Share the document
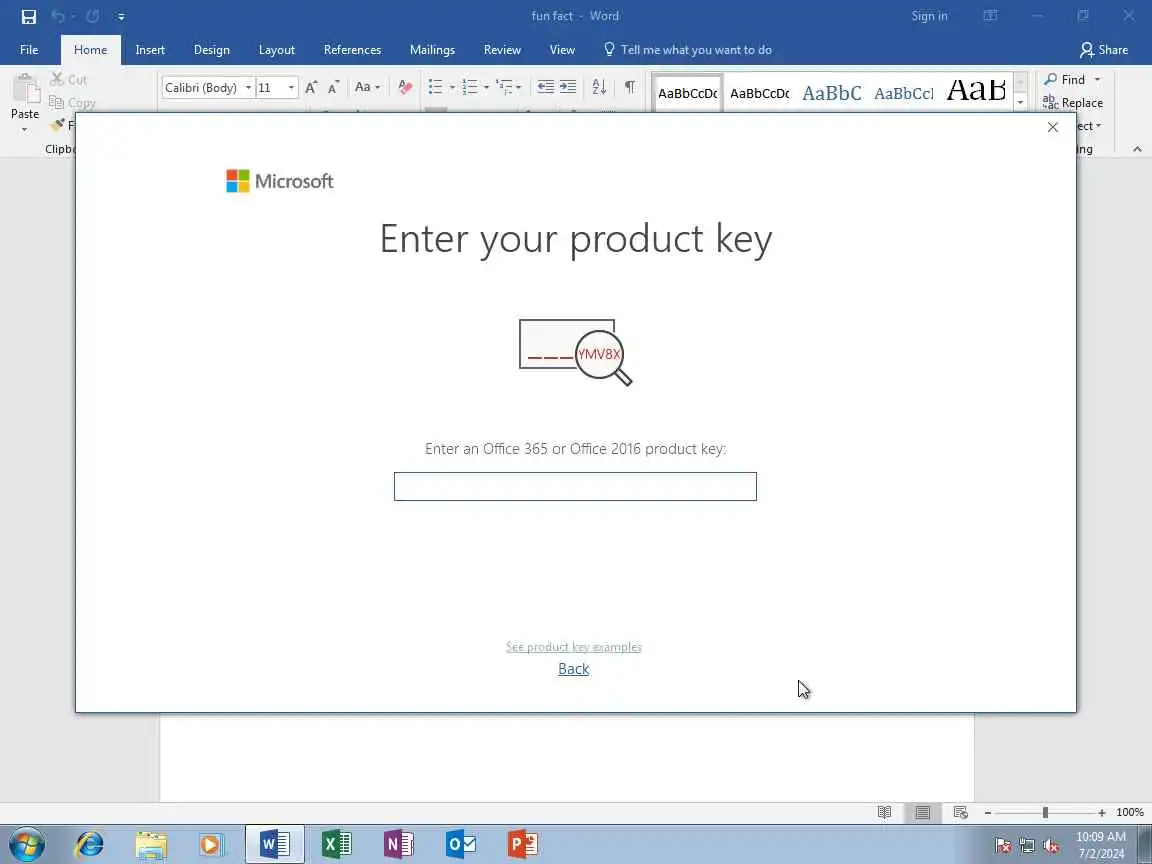 [x=1104, y=50]
